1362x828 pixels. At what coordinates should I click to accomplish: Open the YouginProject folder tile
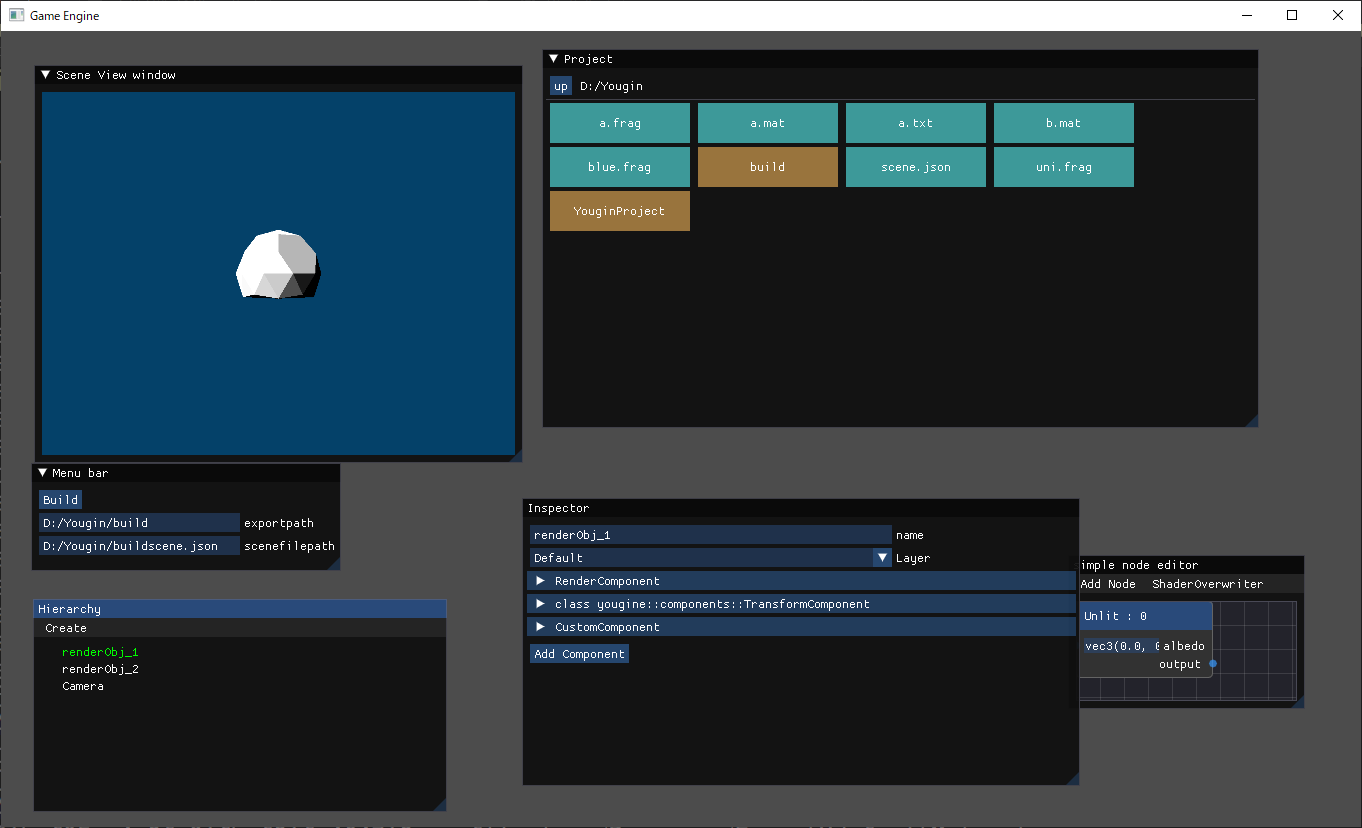[x=620, y=211]
